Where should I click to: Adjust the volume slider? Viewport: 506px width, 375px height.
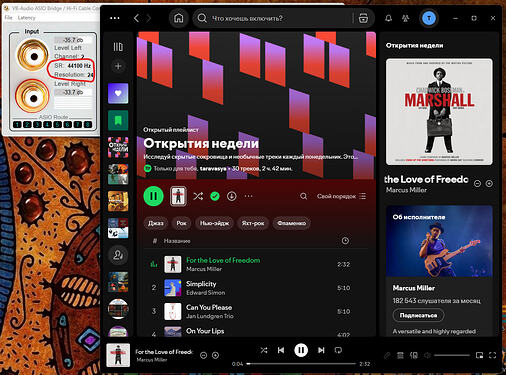452,355
